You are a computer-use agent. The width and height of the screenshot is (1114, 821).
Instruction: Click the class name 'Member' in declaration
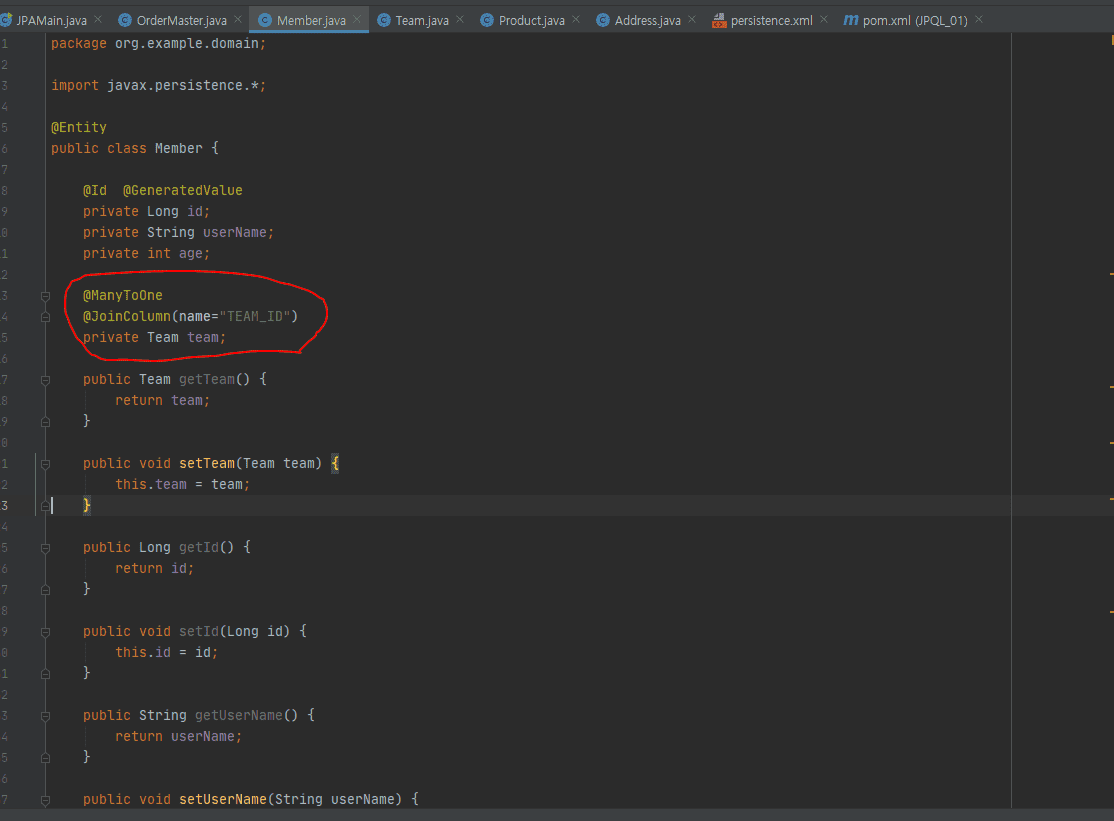pyautogui.click(x=178, y=148)
